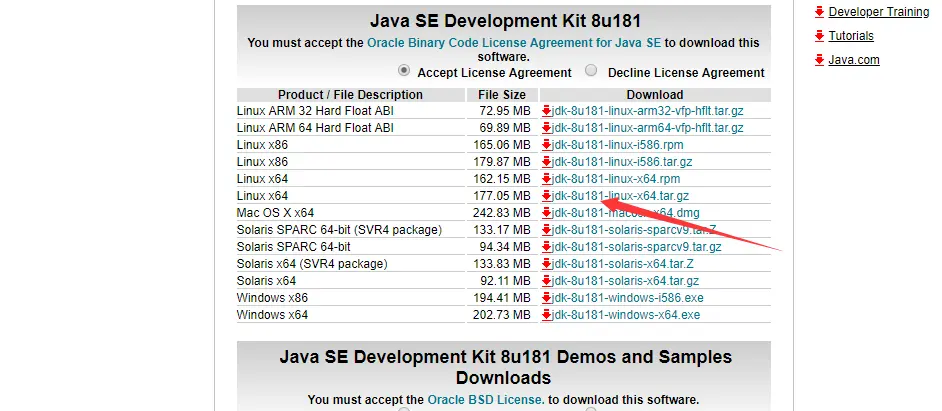Open the Oracle BSD License link
Viewport: 942px width, 411px height.
(486, 400)
